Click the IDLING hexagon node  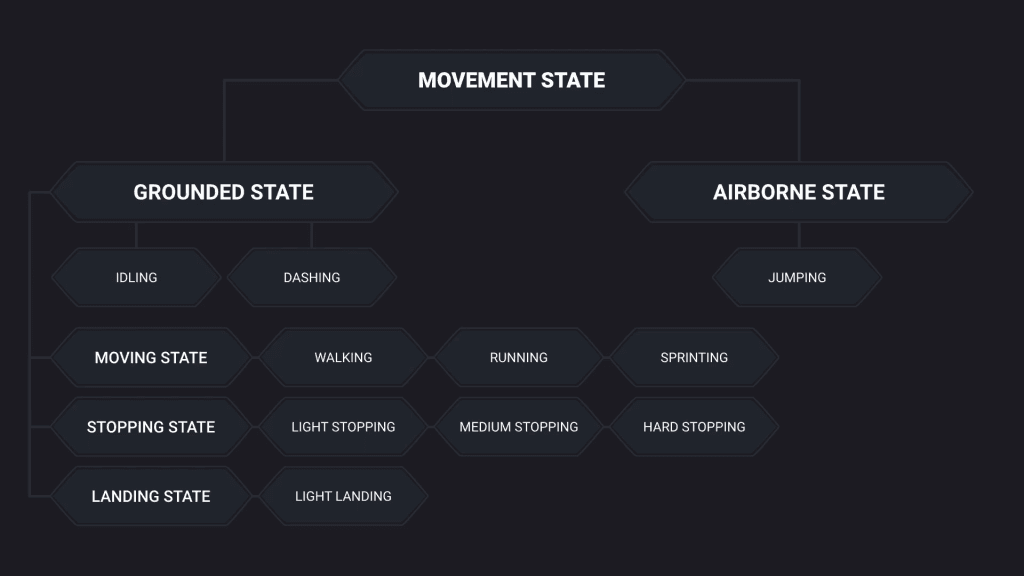(136, 278)
